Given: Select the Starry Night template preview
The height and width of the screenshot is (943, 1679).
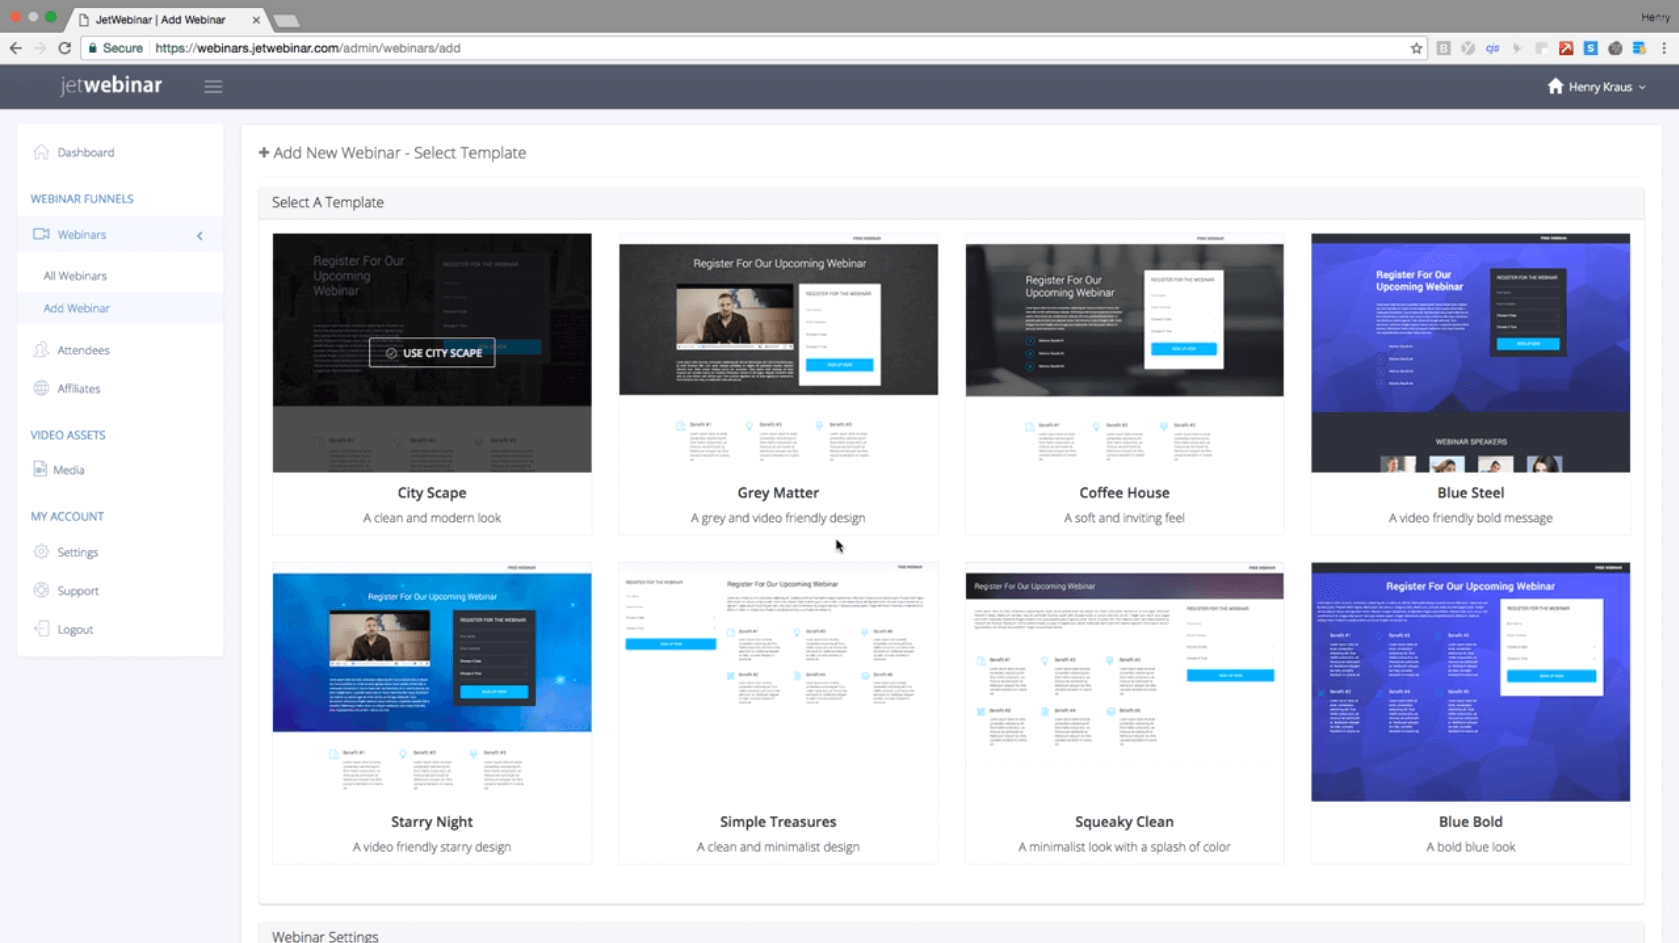Looking at the screenshot, I should 432,680.
